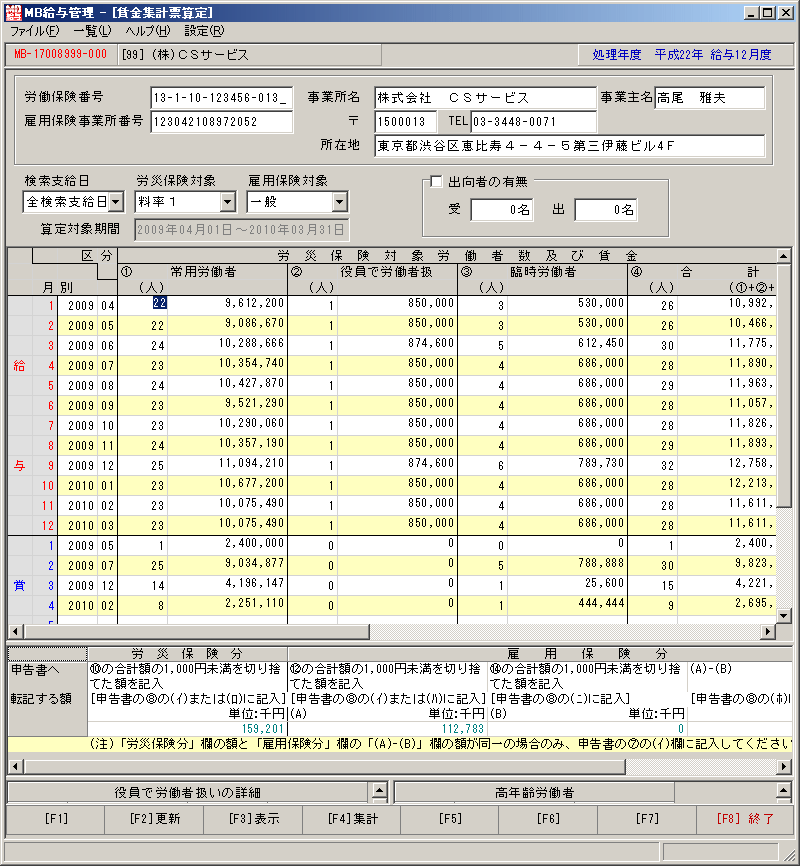800x866 pixels.
Task: Click the TEL input field
Action: [x=534, y=122]
